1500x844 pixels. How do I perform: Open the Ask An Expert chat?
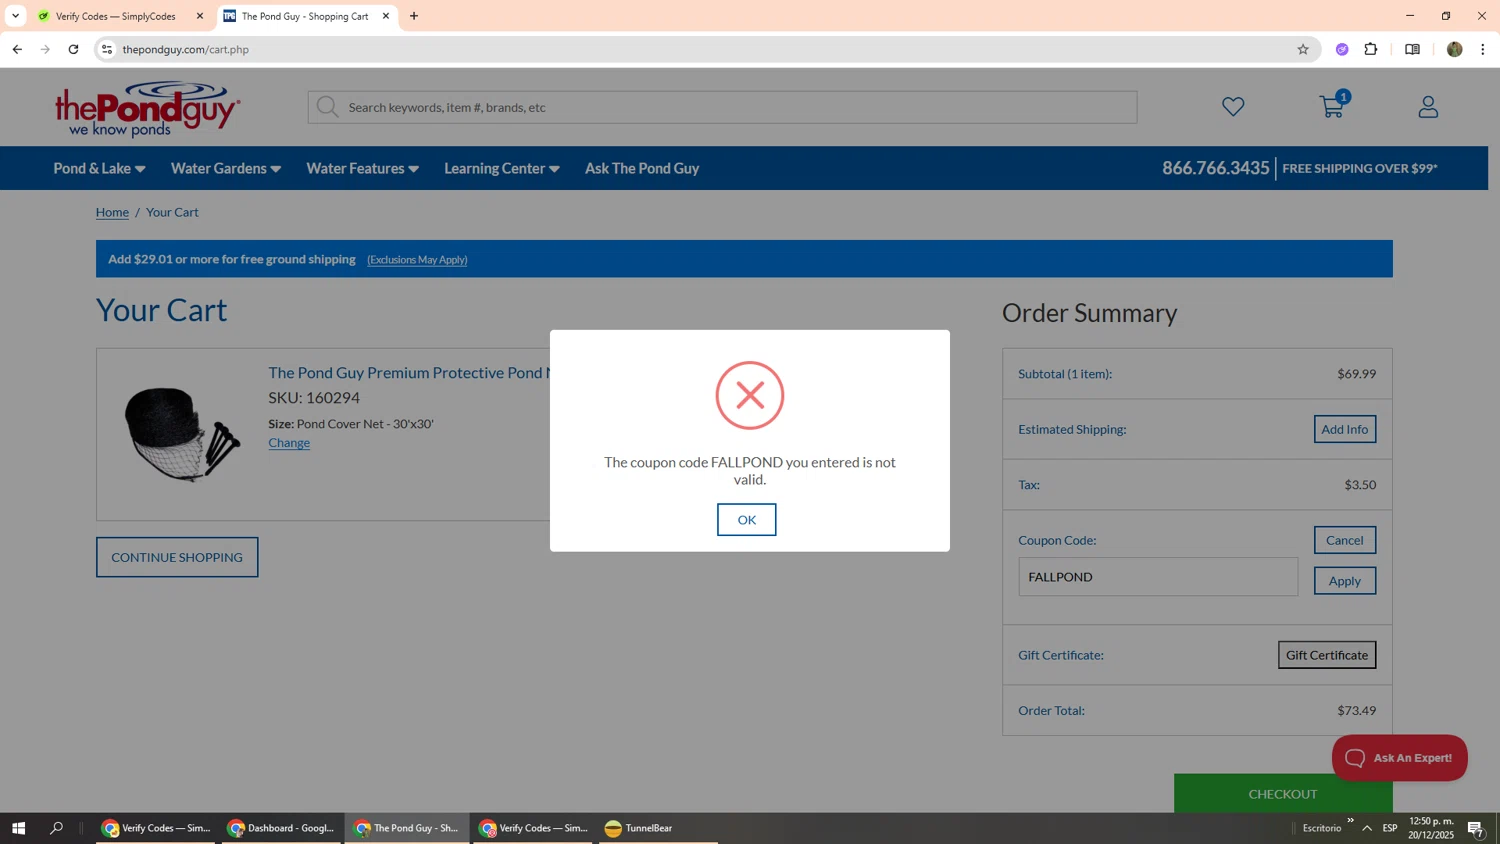[1399, 758]
